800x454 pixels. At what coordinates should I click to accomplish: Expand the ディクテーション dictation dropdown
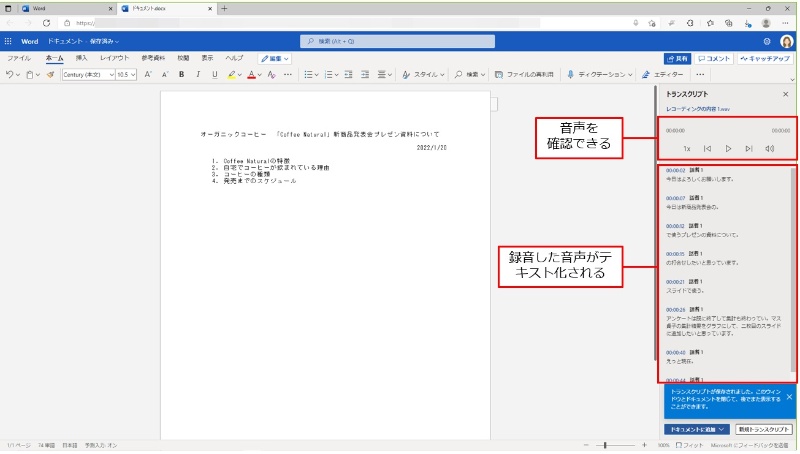point(598,74)
